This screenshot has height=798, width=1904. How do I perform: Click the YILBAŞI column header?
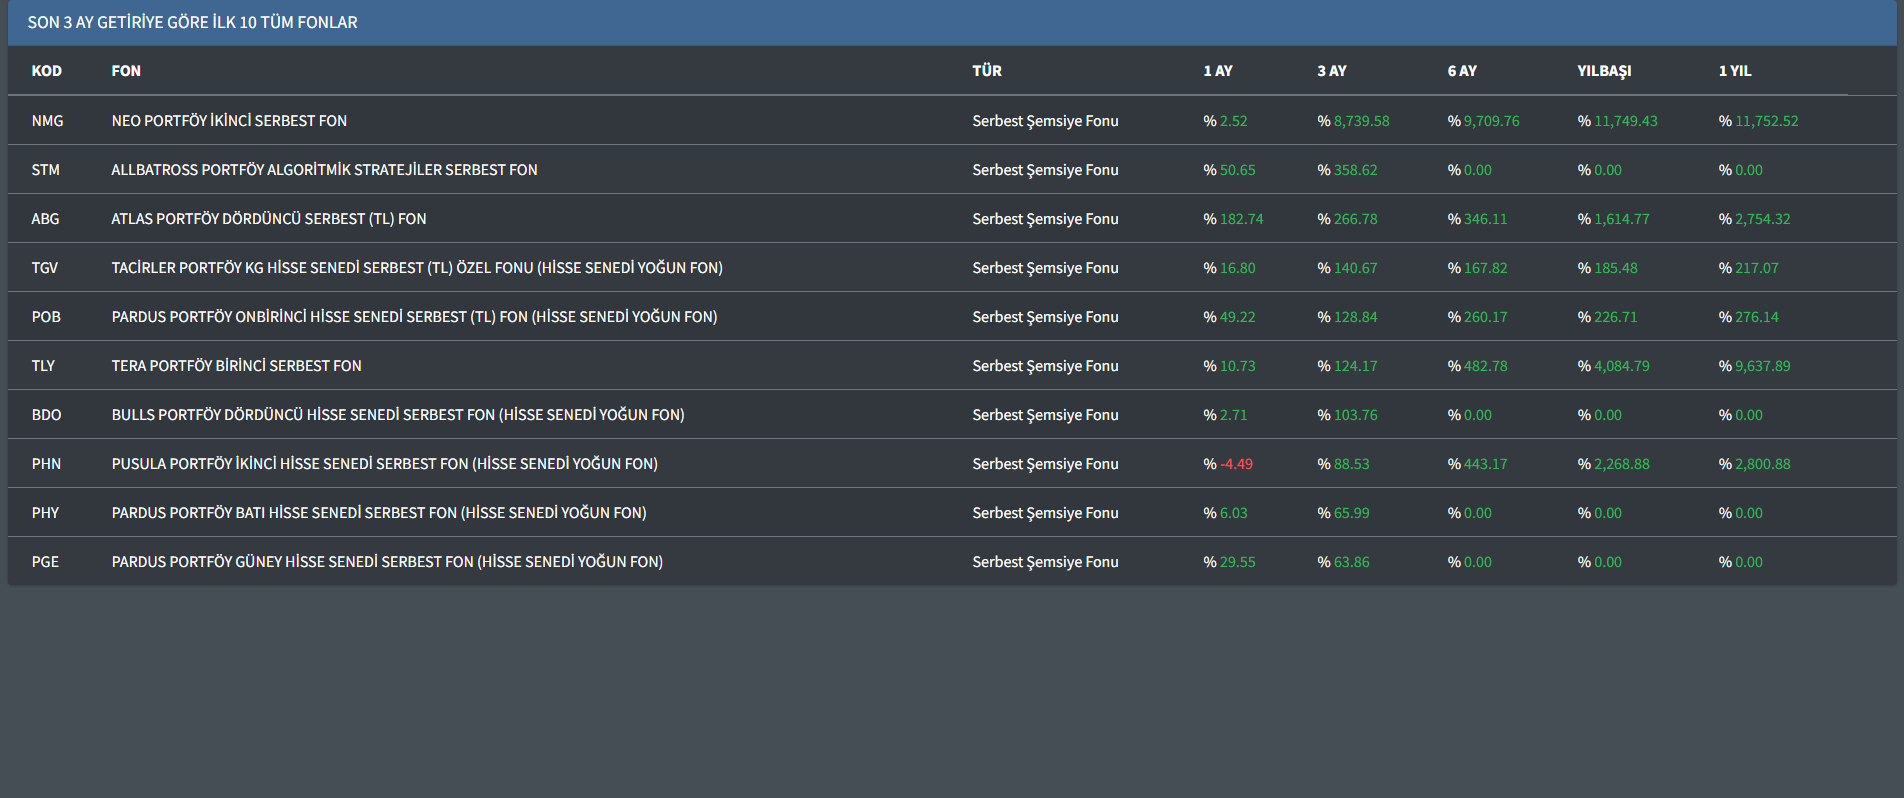[1603, 71]
